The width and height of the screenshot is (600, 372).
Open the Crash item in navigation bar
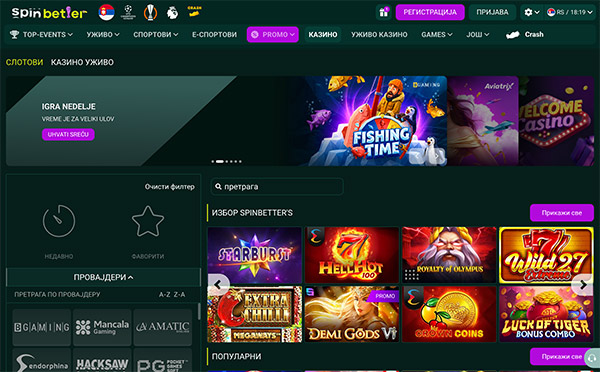click(x=525, y=34)
